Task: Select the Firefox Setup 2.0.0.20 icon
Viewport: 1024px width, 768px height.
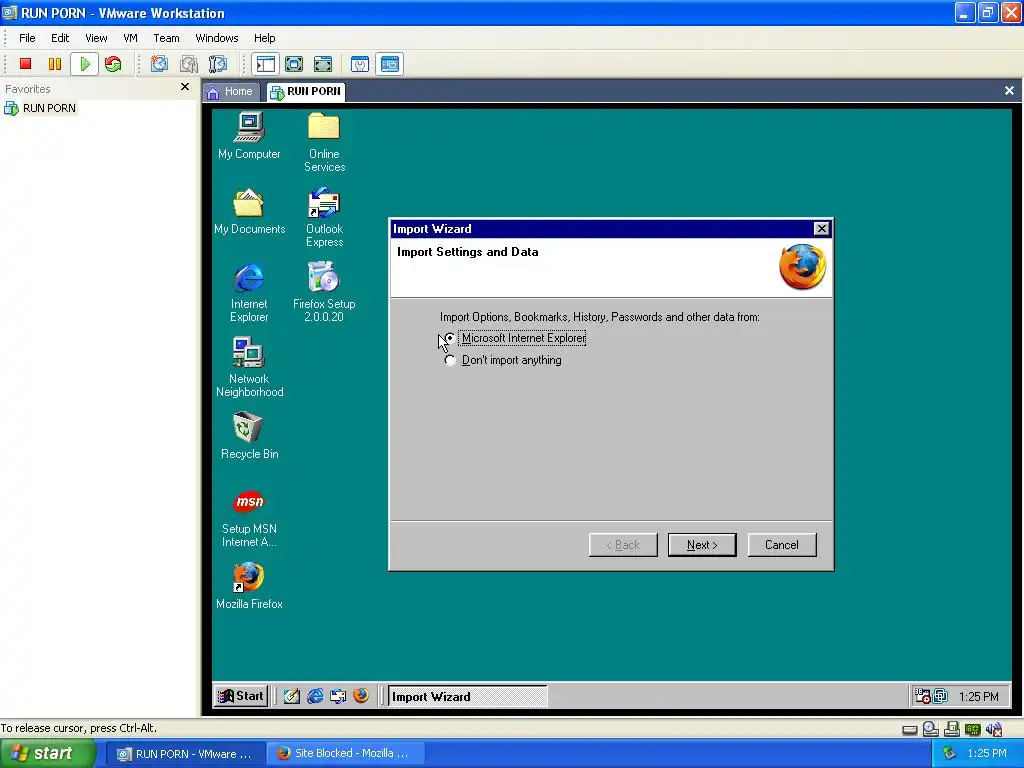Action: click(324, 293)
